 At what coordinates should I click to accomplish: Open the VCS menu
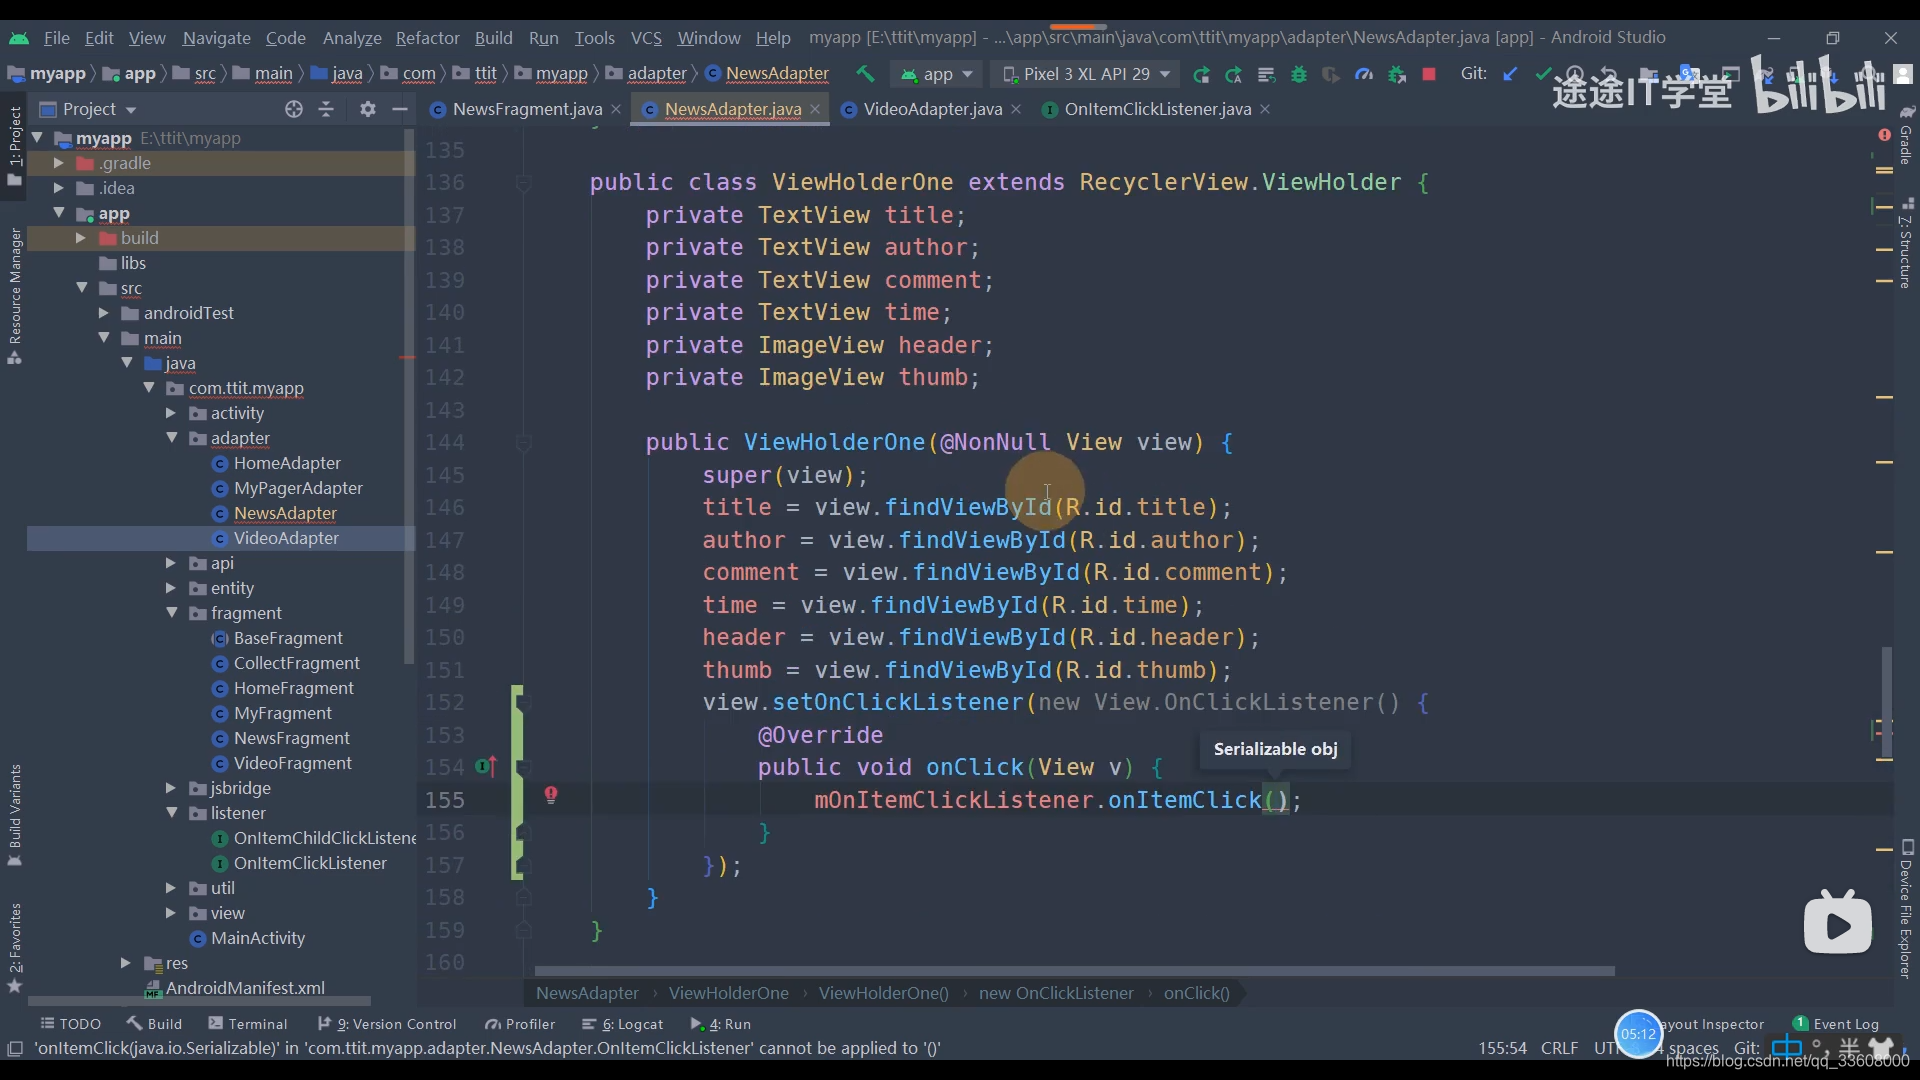click(646, 38)
